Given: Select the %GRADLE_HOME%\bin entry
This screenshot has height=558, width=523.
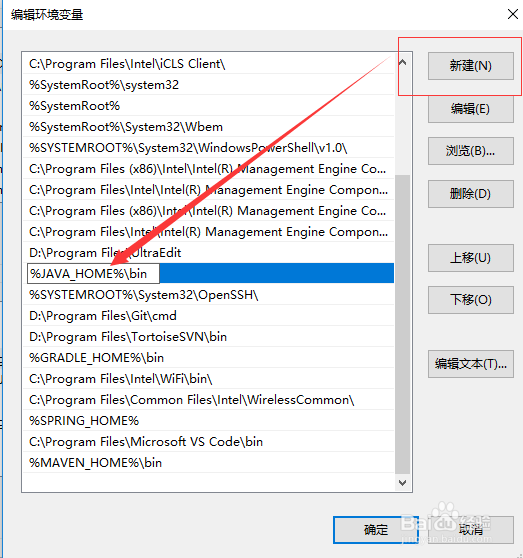Looking at the screenshot, I should pos(208,358).
